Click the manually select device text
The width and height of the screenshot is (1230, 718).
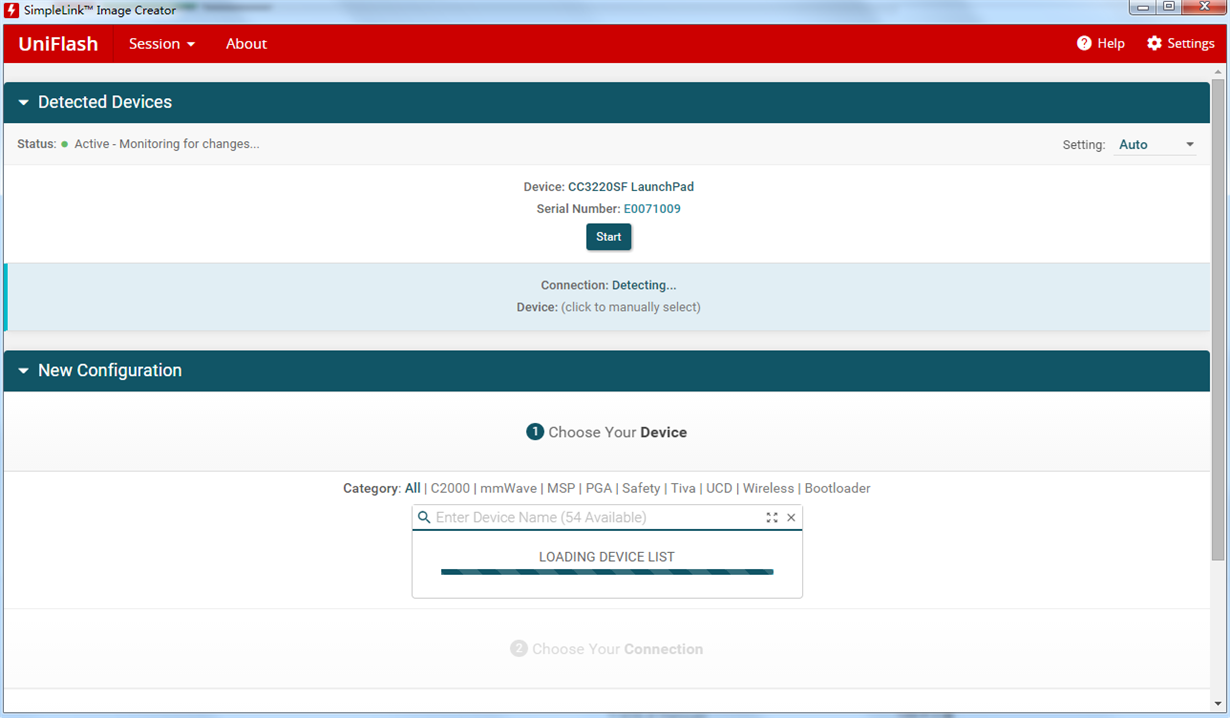631,307
